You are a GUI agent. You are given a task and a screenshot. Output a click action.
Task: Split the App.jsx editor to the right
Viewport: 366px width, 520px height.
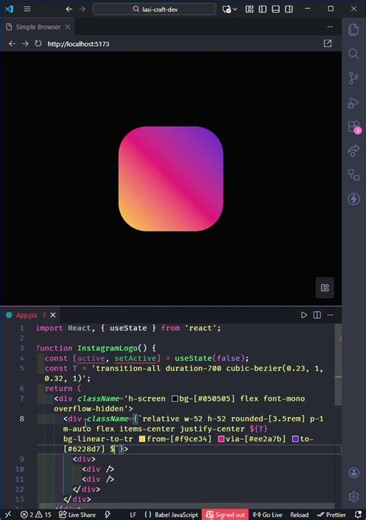pos(317,315)
